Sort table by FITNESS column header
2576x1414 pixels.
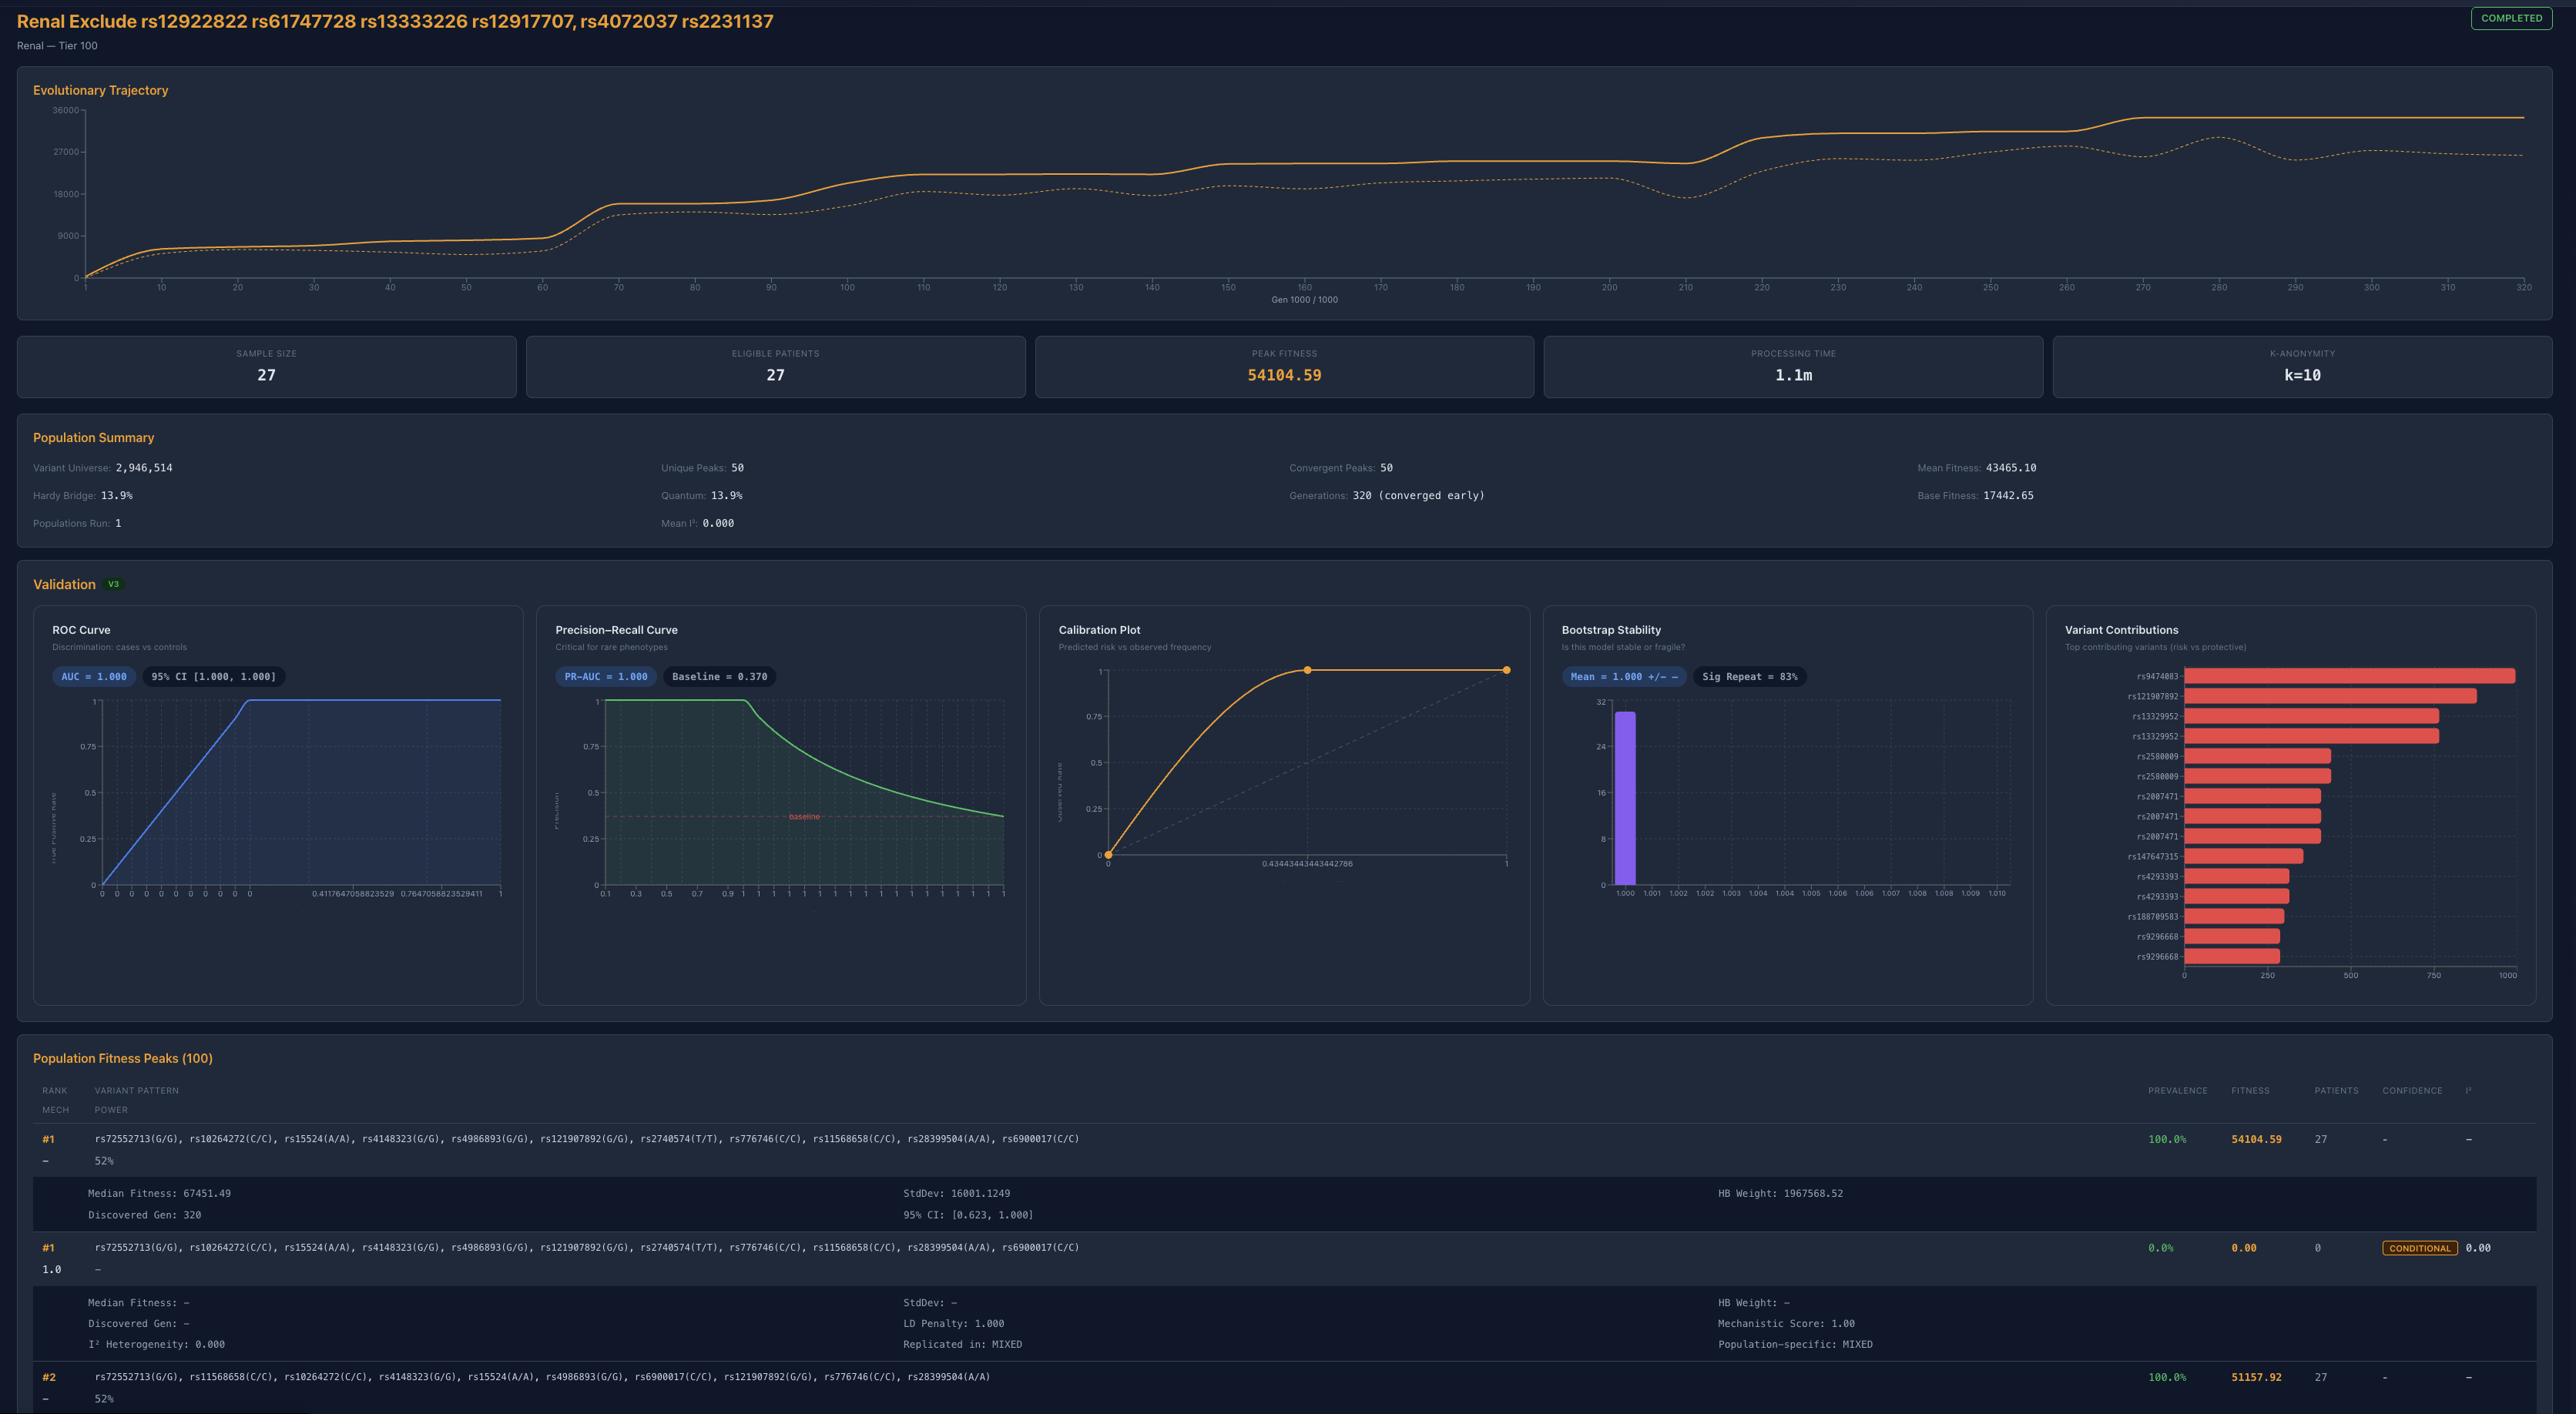tap(2250, 1091)
